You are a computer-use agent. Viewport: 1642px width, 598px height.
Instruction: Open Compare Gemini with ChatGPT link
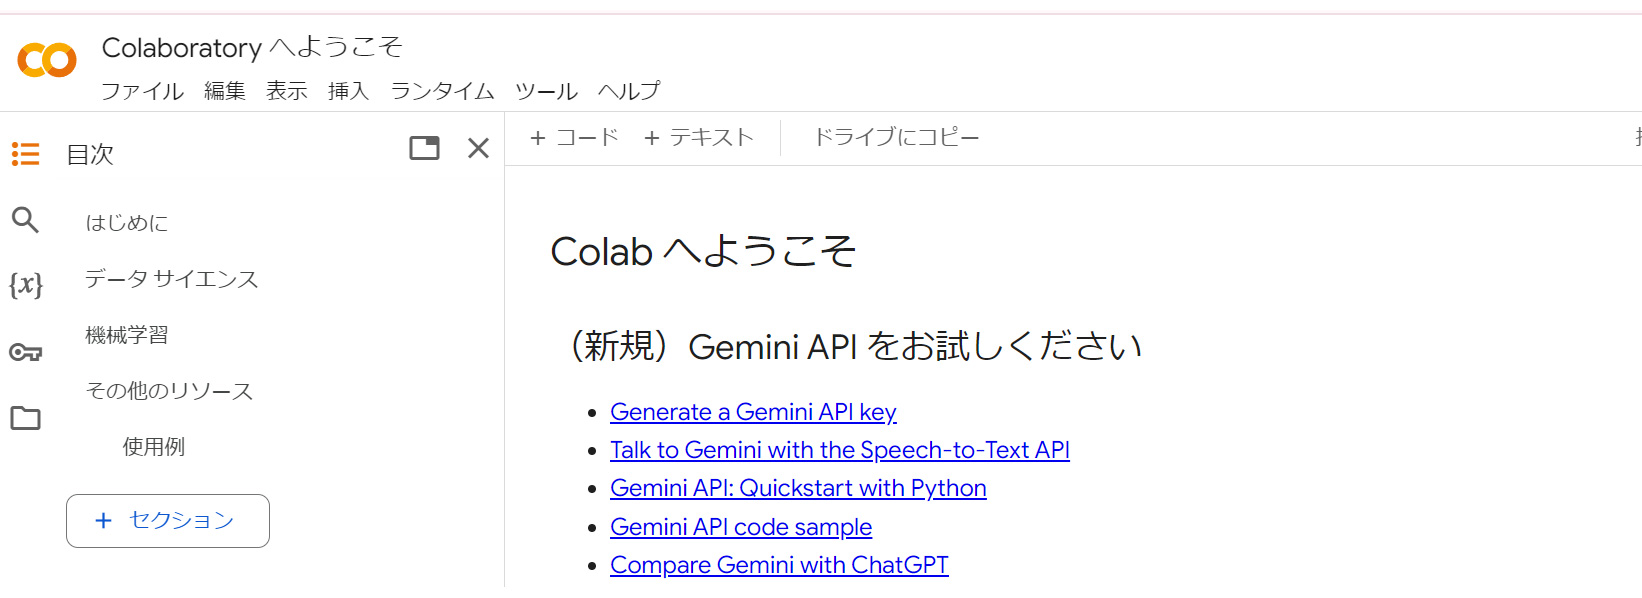pyautogui.click(x=779, y=565)
